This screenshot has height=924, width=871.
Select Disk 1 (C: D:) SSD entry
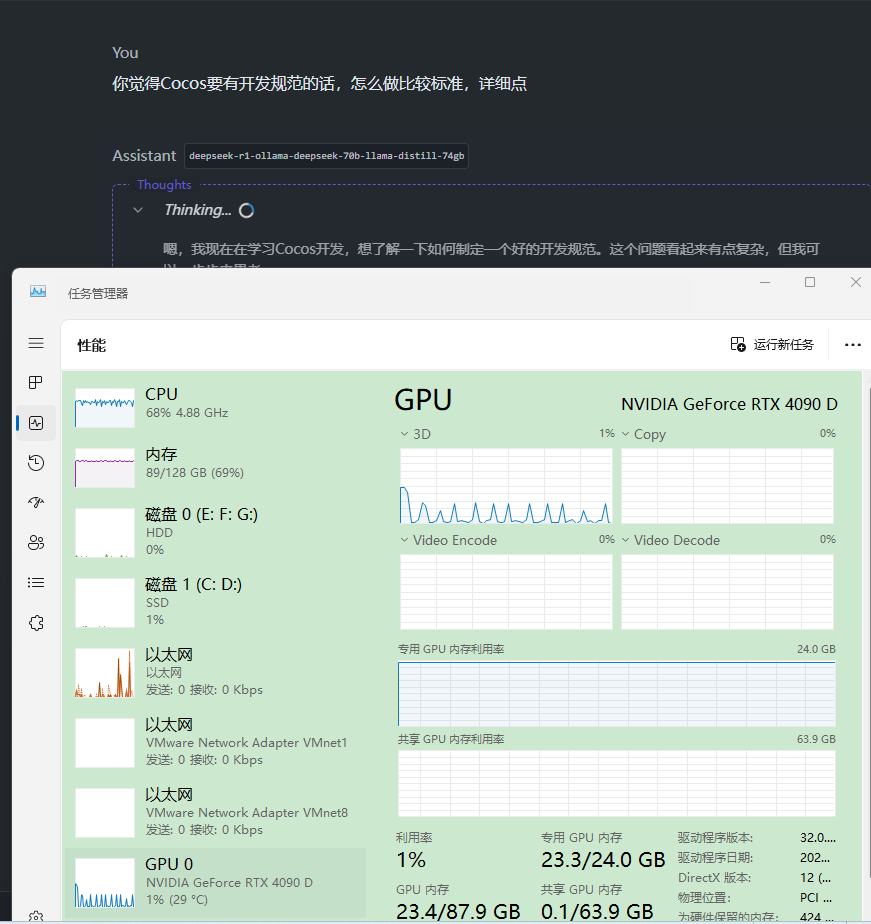[x=216, y=602]
